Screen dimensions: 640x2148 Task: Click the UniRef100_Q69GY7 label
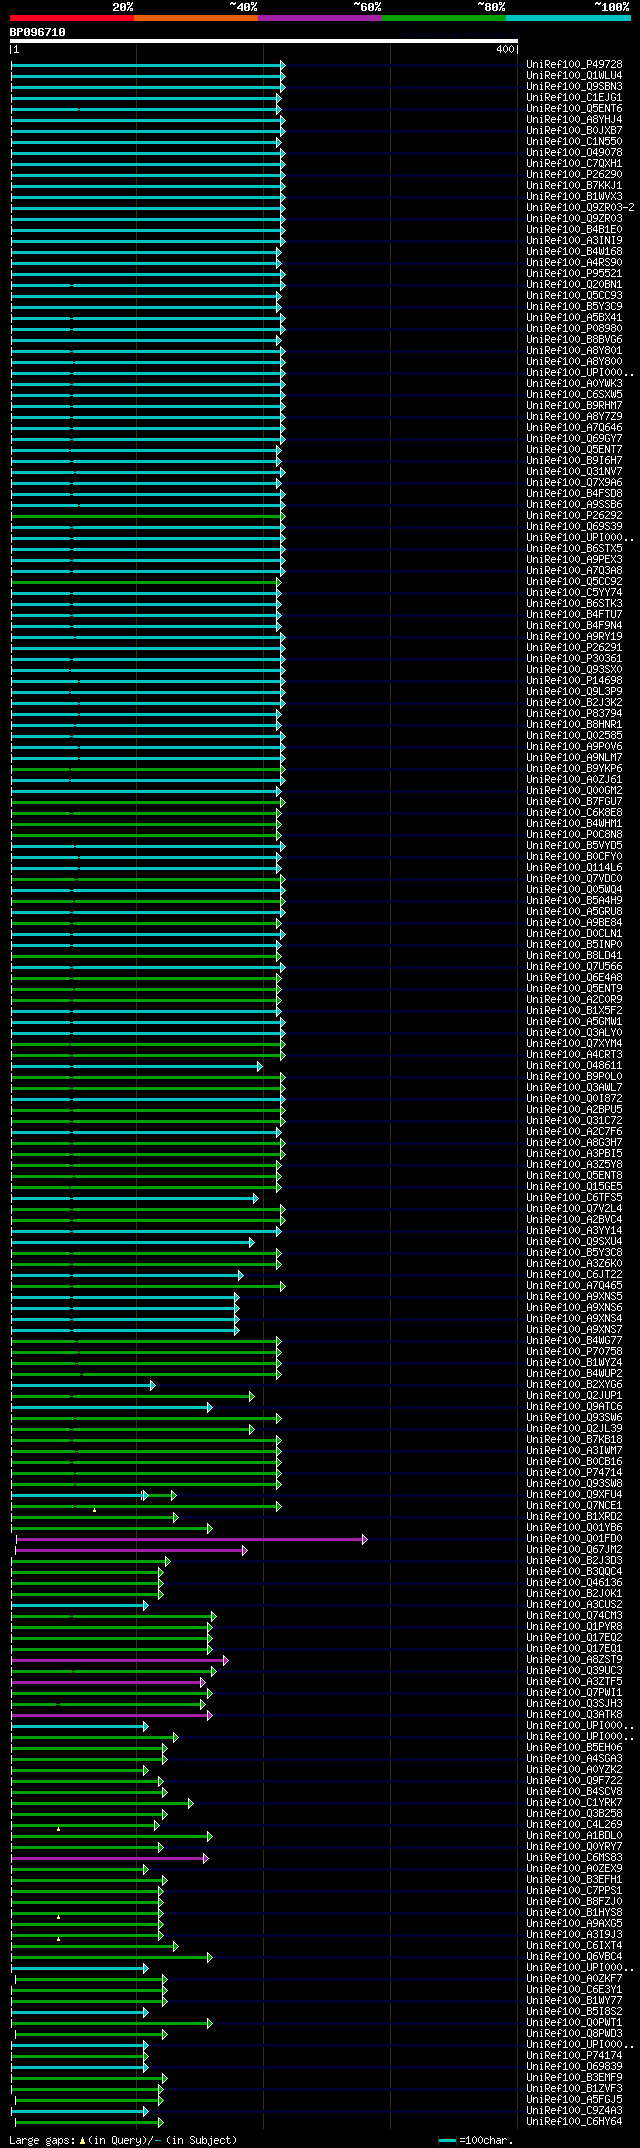click(574, 438)
